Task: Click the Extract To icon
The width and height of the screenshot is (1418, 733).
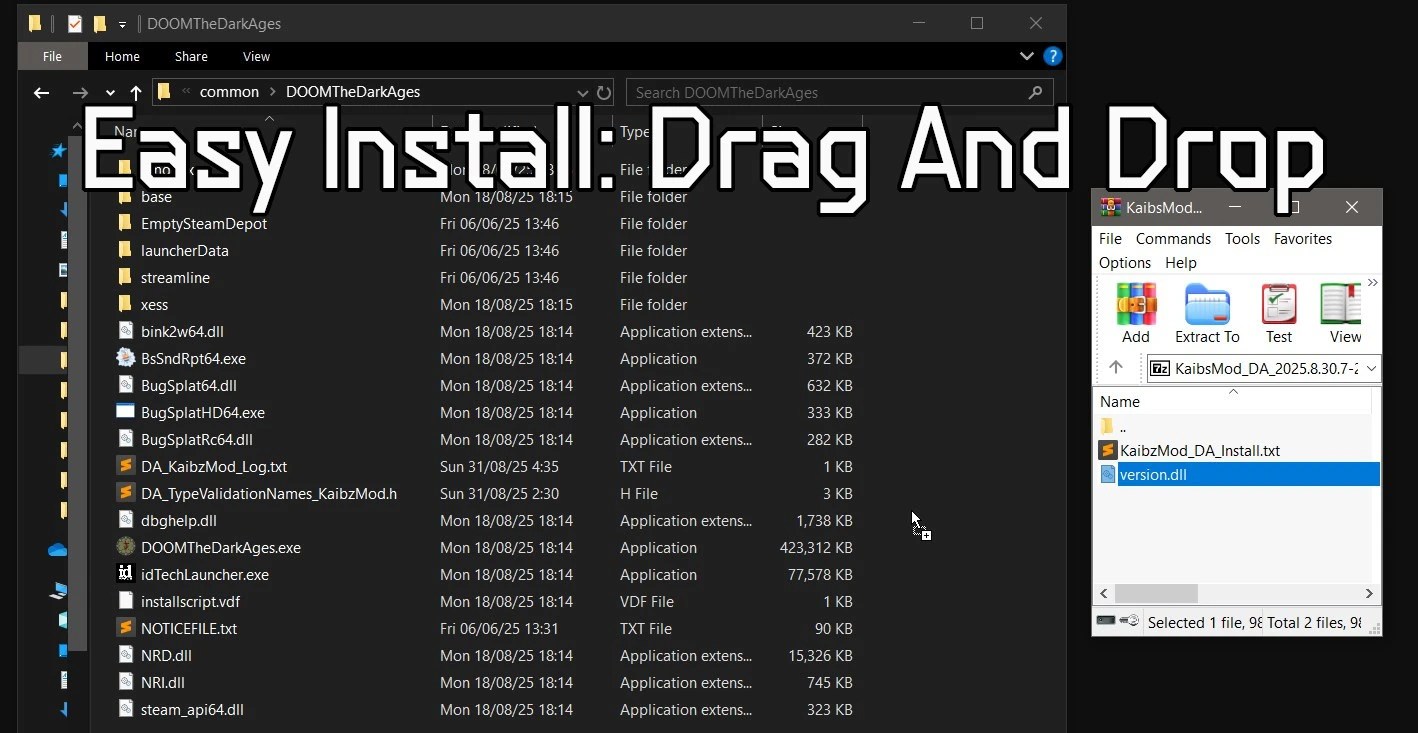Action: click(x=1207, y=312)
